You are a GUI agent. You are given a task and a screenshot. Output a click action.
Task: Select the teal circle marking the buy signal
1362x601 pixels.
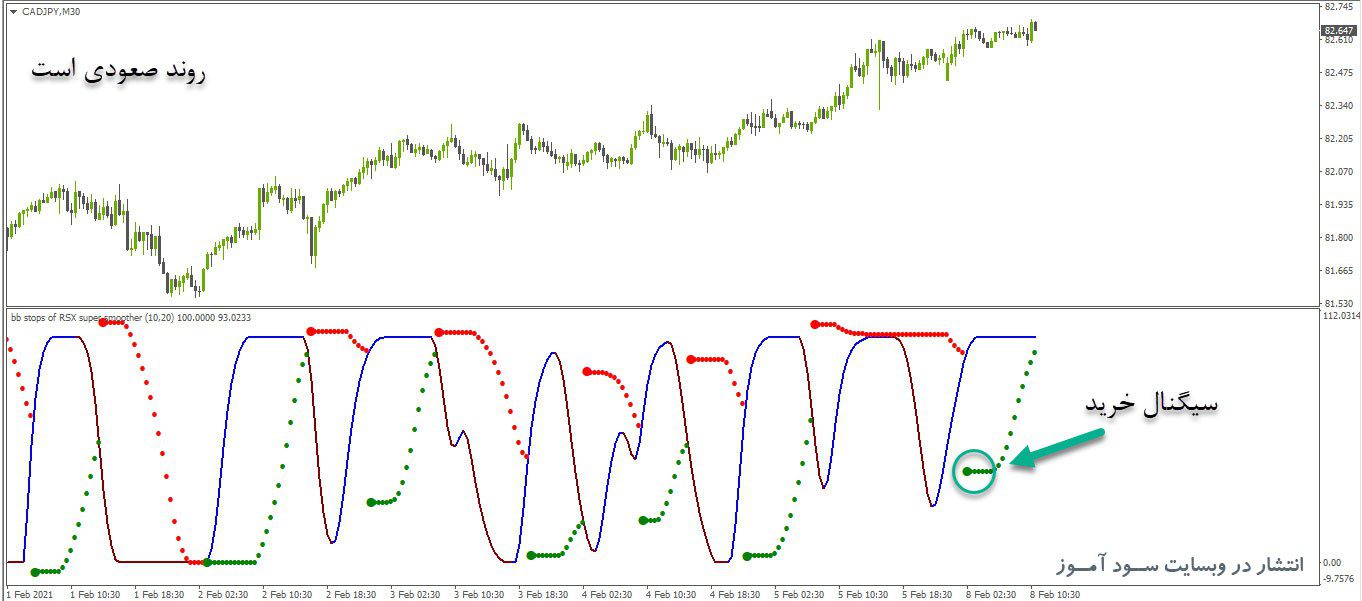coord(972,470)
